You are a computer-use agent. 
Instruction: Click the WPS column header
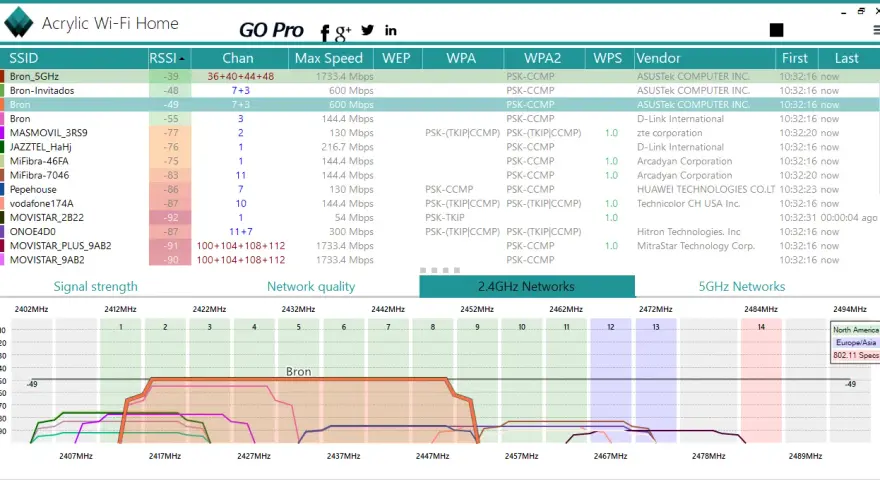click(x=608, y=58)
